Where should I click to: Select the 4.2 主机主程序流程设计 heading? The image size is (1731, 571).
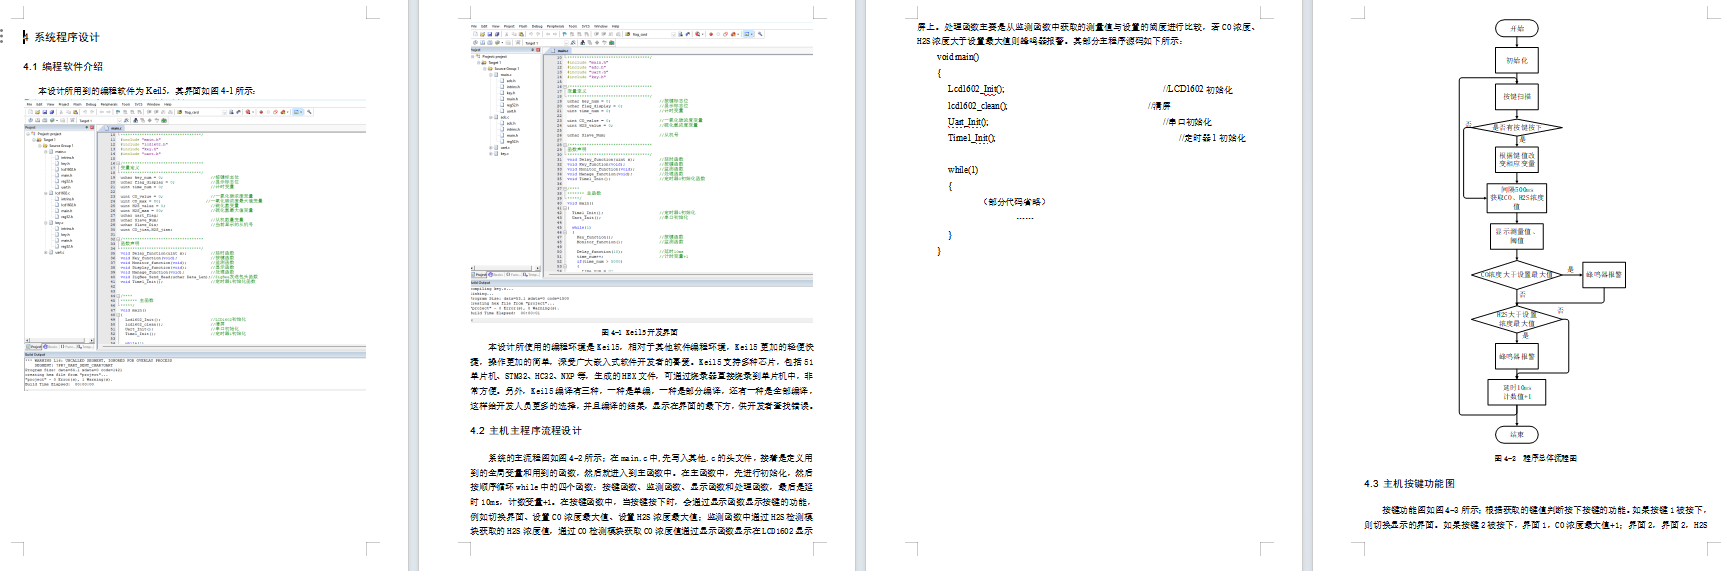525,431
